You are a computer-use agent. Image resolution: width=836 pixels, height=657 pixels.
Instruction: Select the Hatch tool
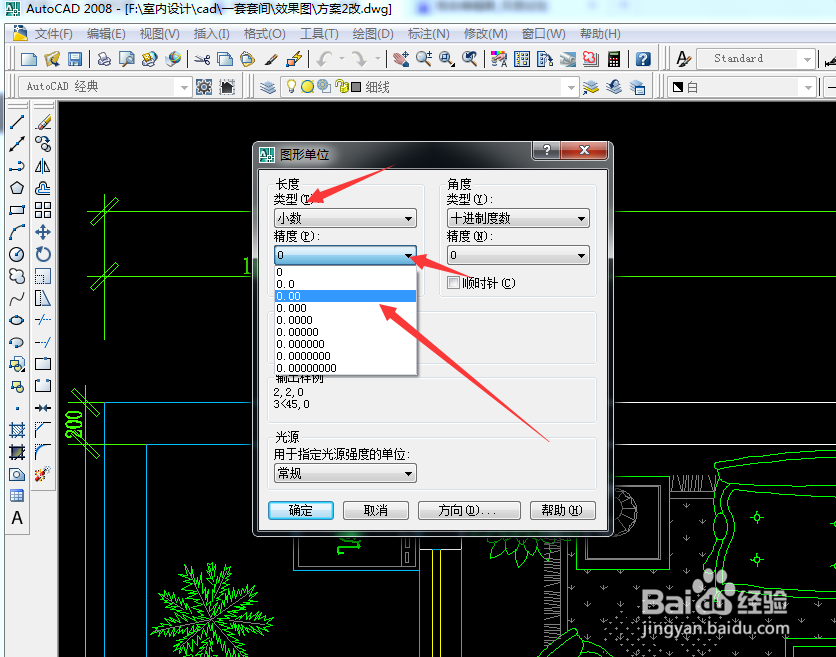point(17,430)
